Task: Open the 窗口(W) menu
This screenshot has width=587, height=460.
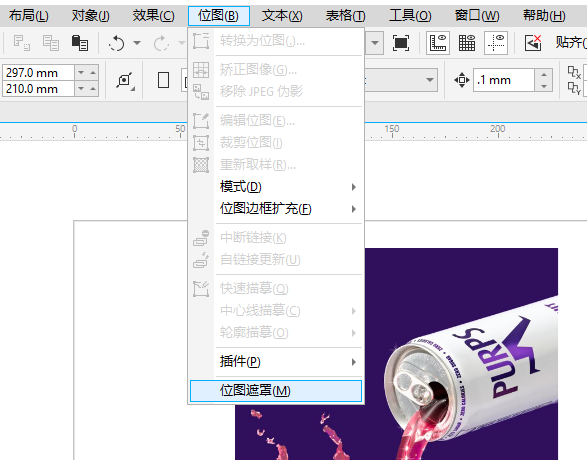Action: click(477, 16)
